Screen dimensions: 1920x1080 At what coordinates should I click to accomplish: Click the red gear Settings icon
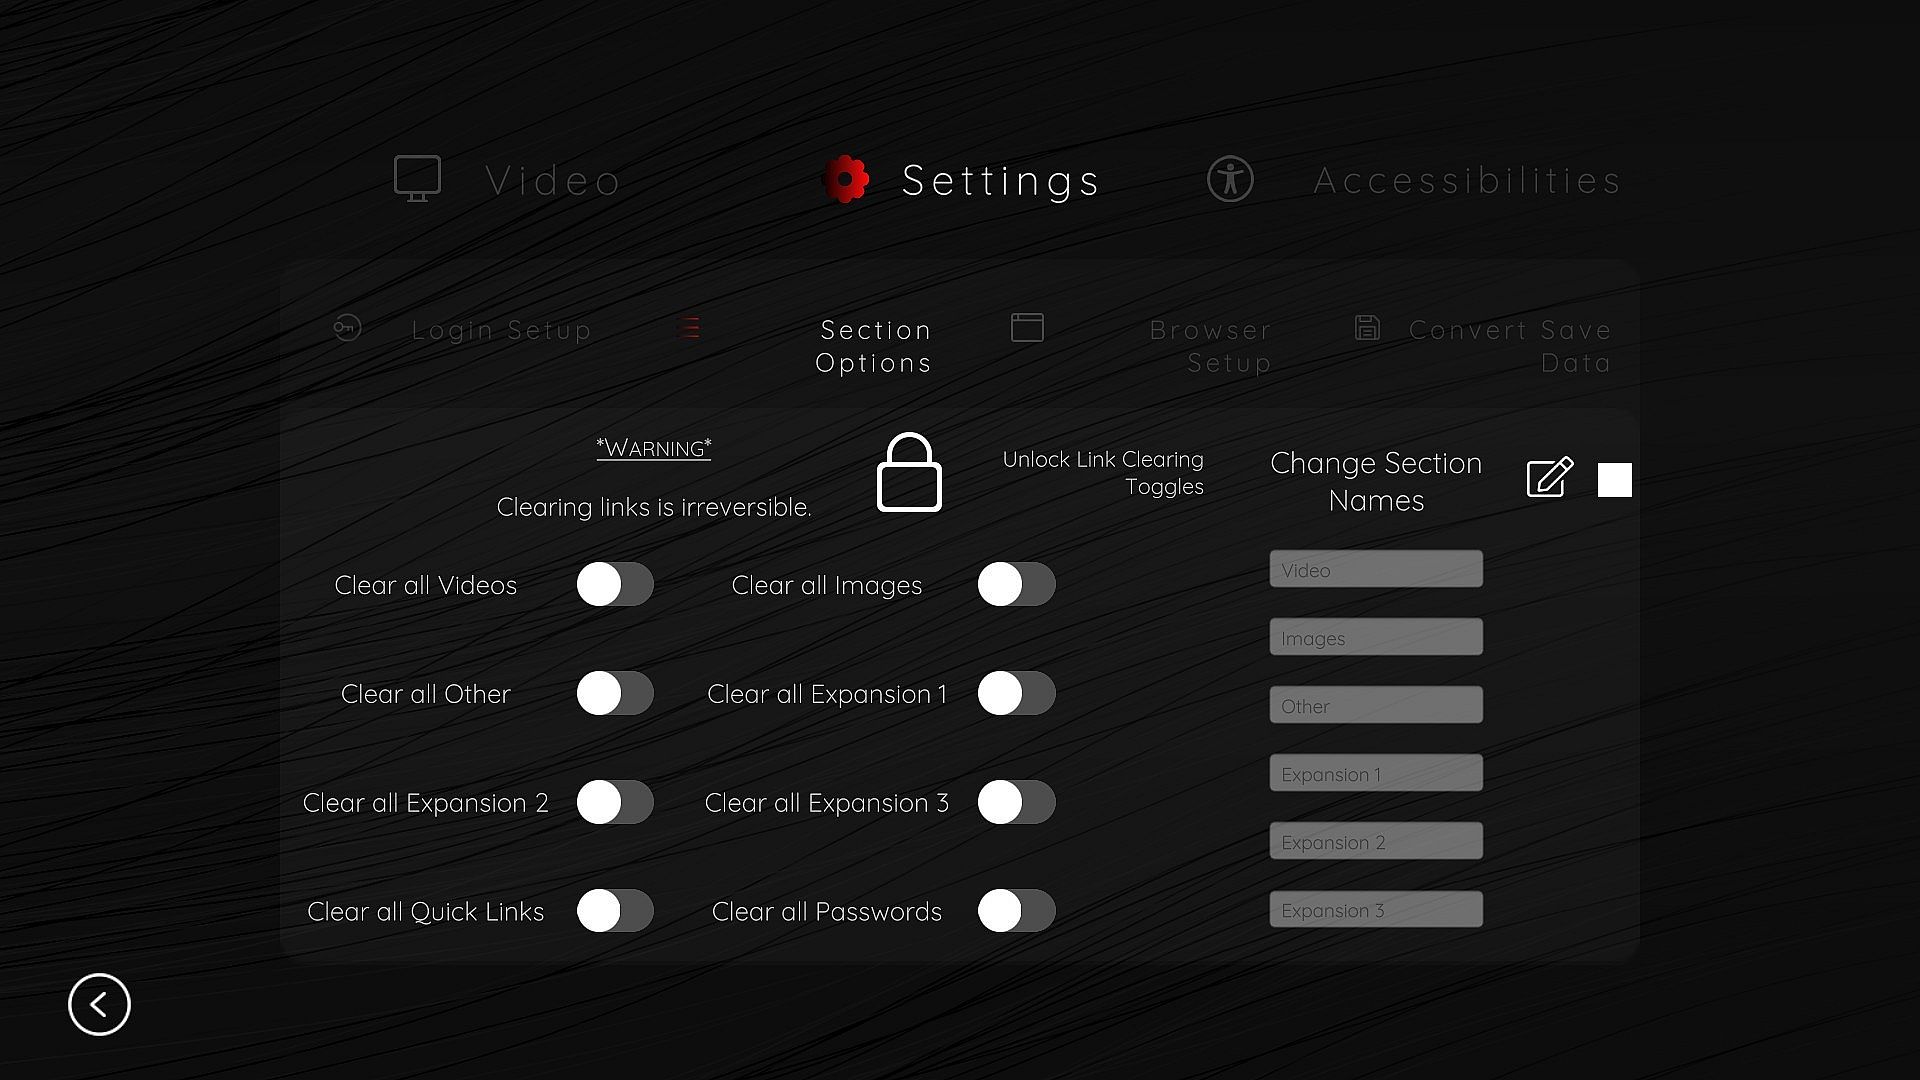(x=846, y=179)
